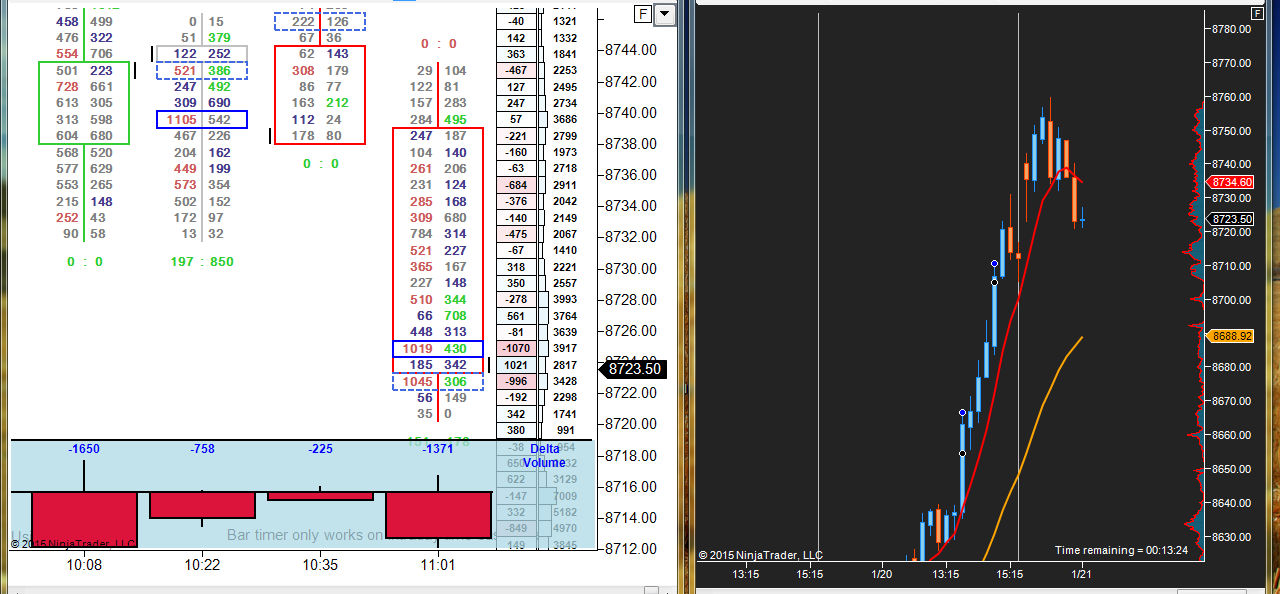Click the -758 delta bar at 10:22
The width and height of the screenshot is (1280, 594).
click(x=202, y=504)
